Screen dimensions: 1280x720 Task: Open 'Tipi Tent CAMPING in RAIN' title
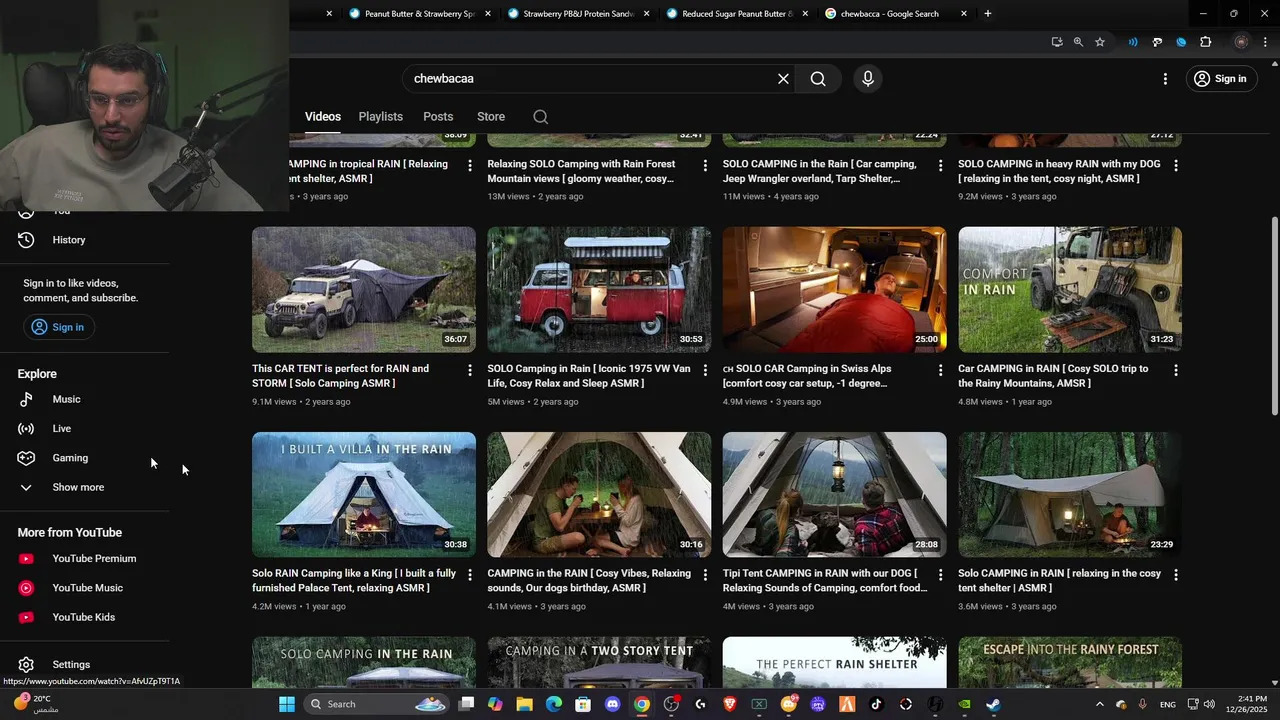point(825,581)
